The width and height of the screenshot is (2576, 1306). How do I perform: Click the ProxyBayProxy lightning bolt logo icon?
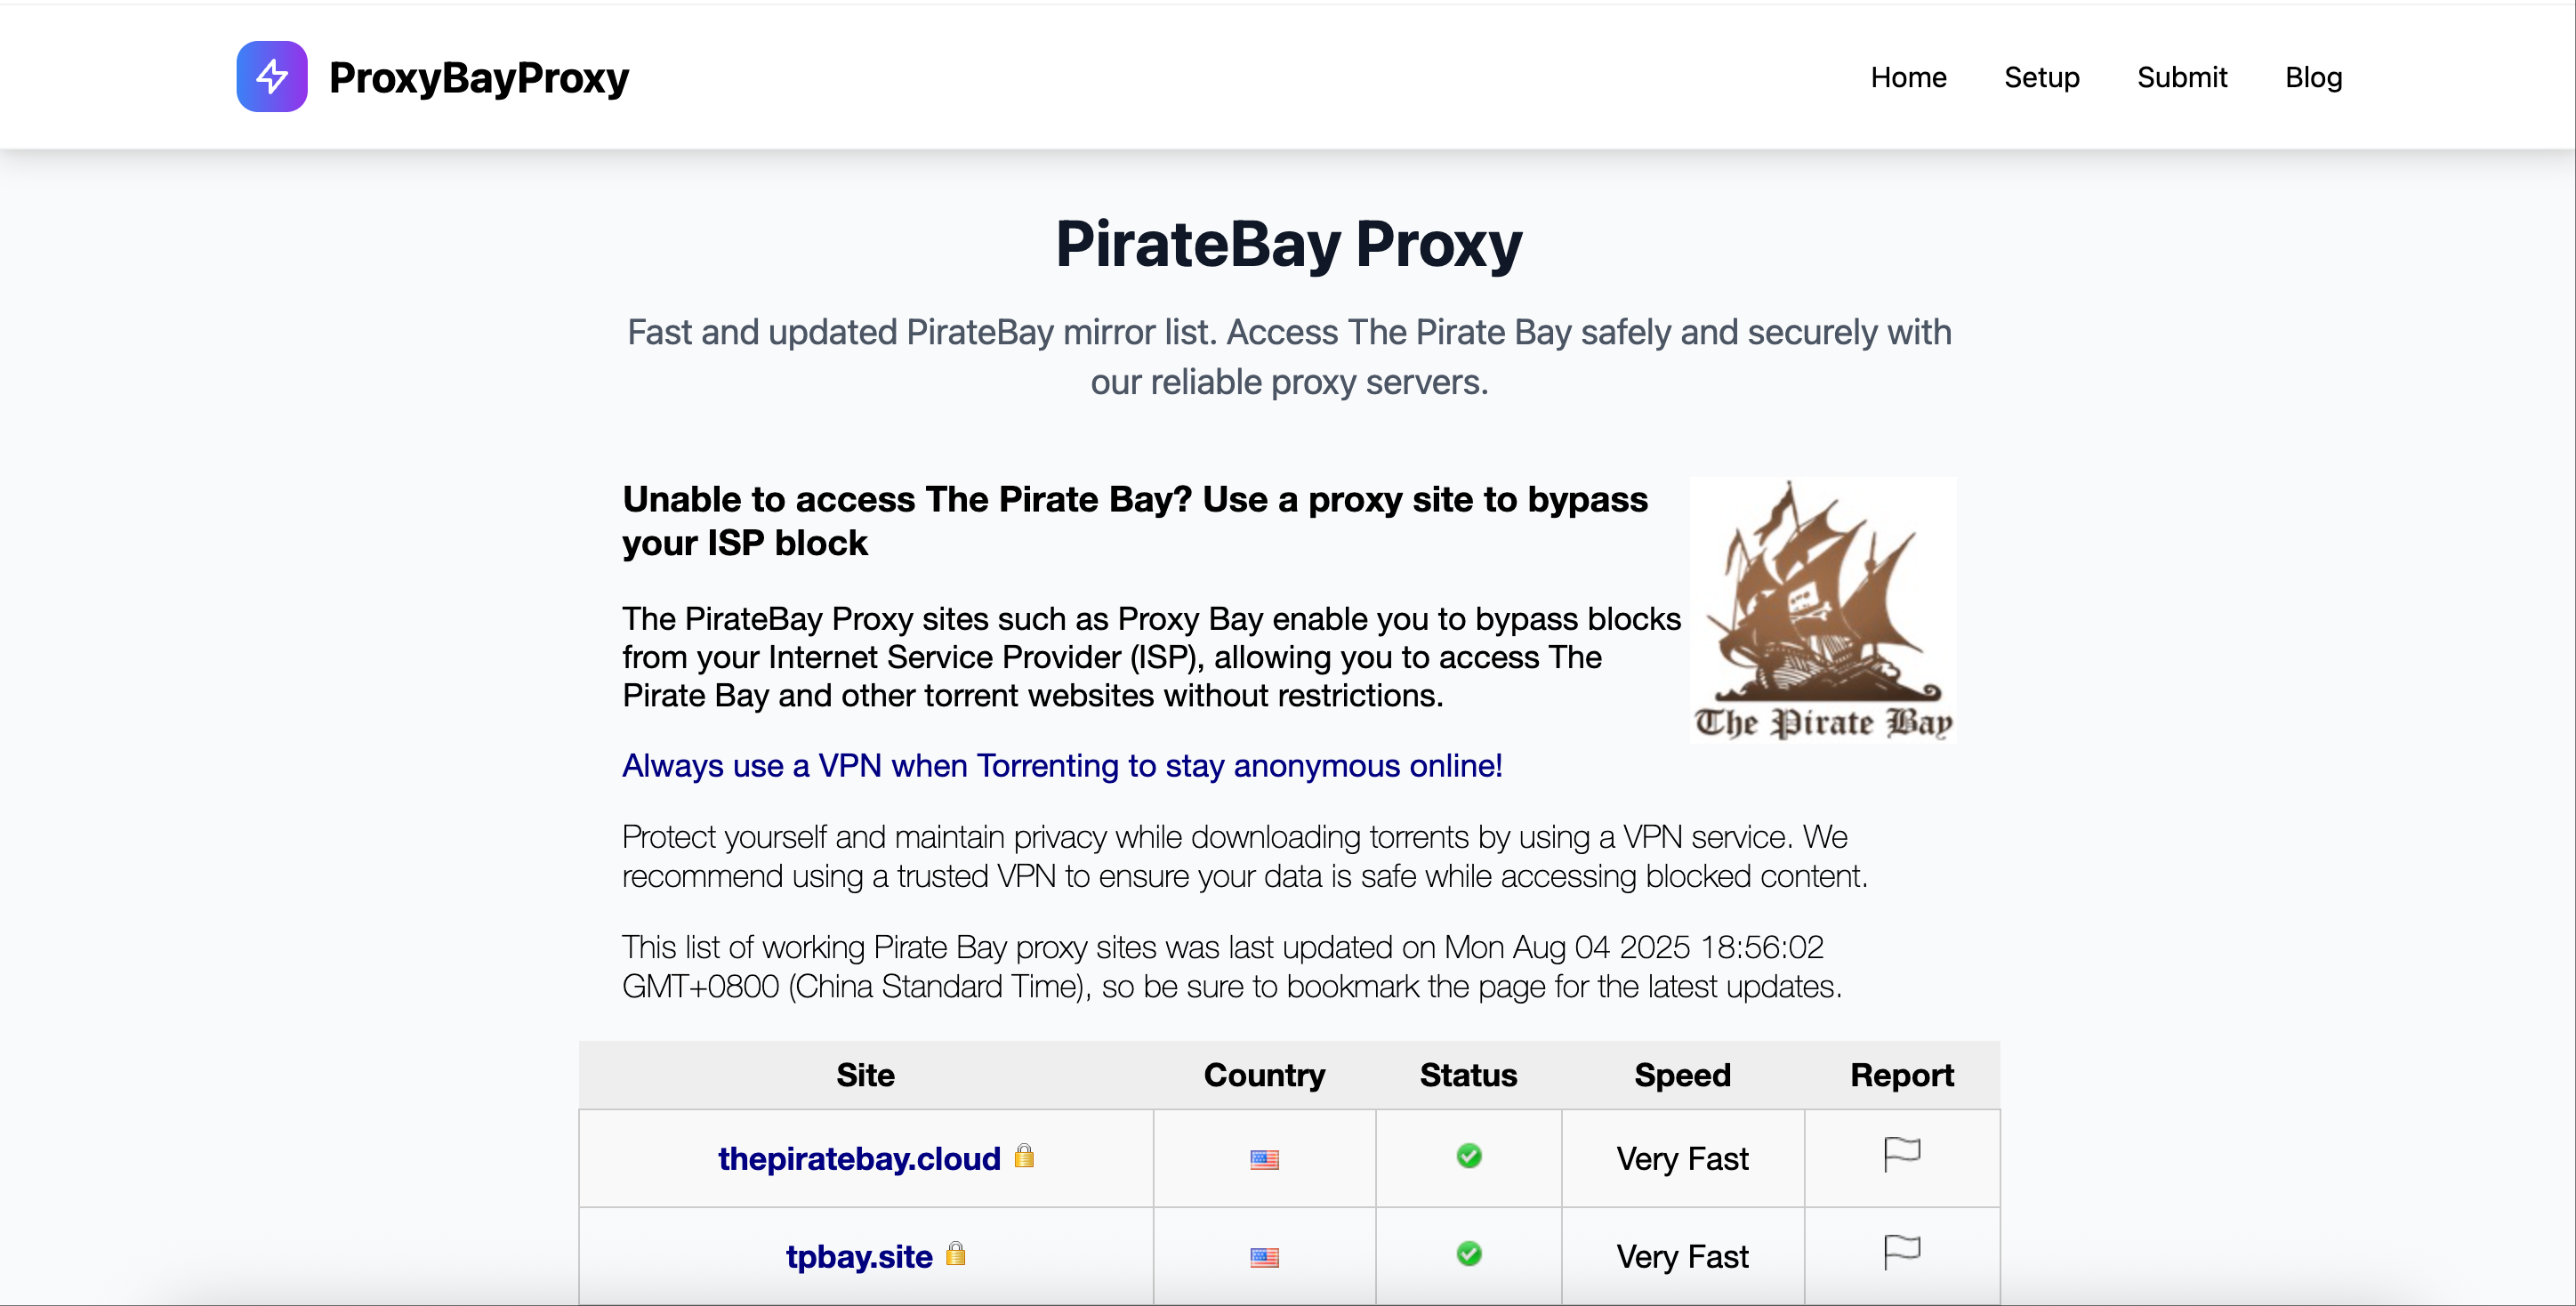pos(272,77)
